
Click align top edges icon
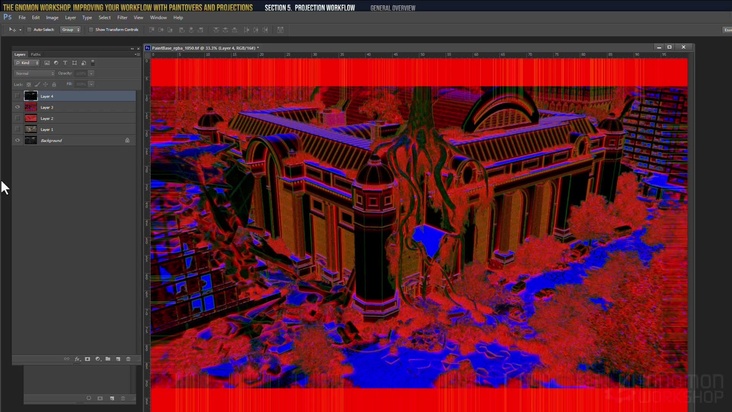click(x=152, y=29)
